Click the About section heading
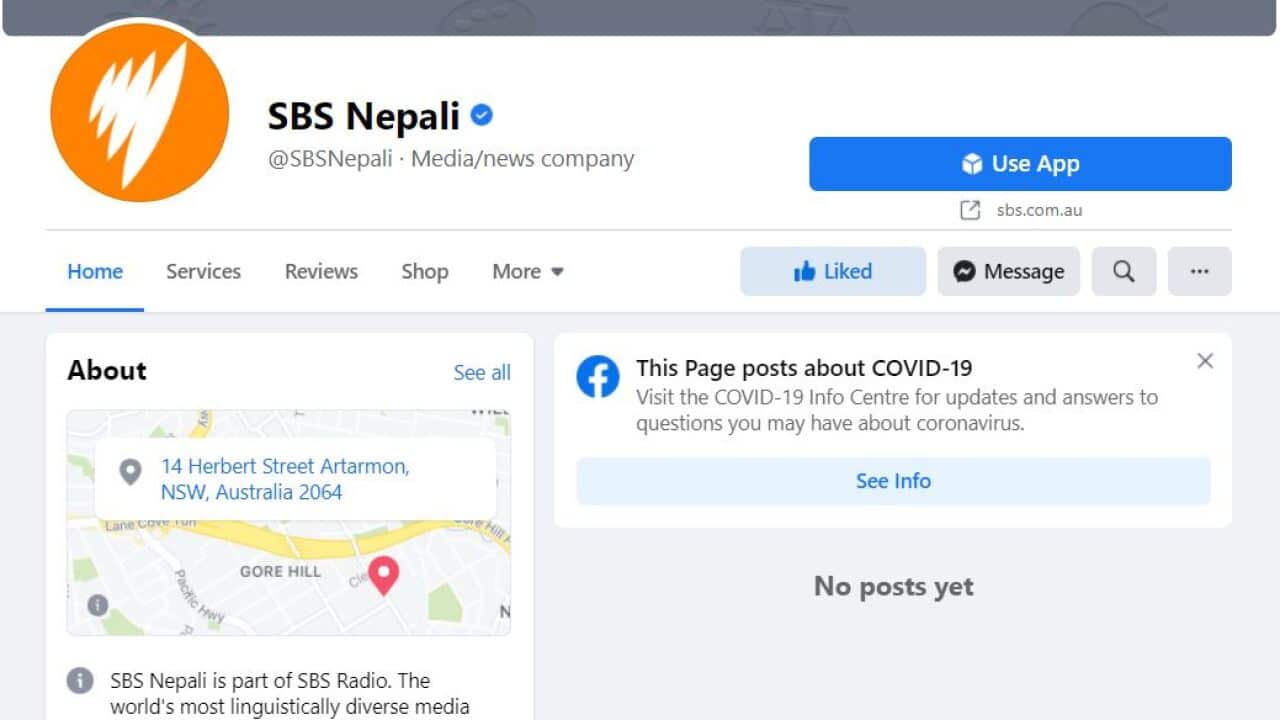 click(107, 370)
